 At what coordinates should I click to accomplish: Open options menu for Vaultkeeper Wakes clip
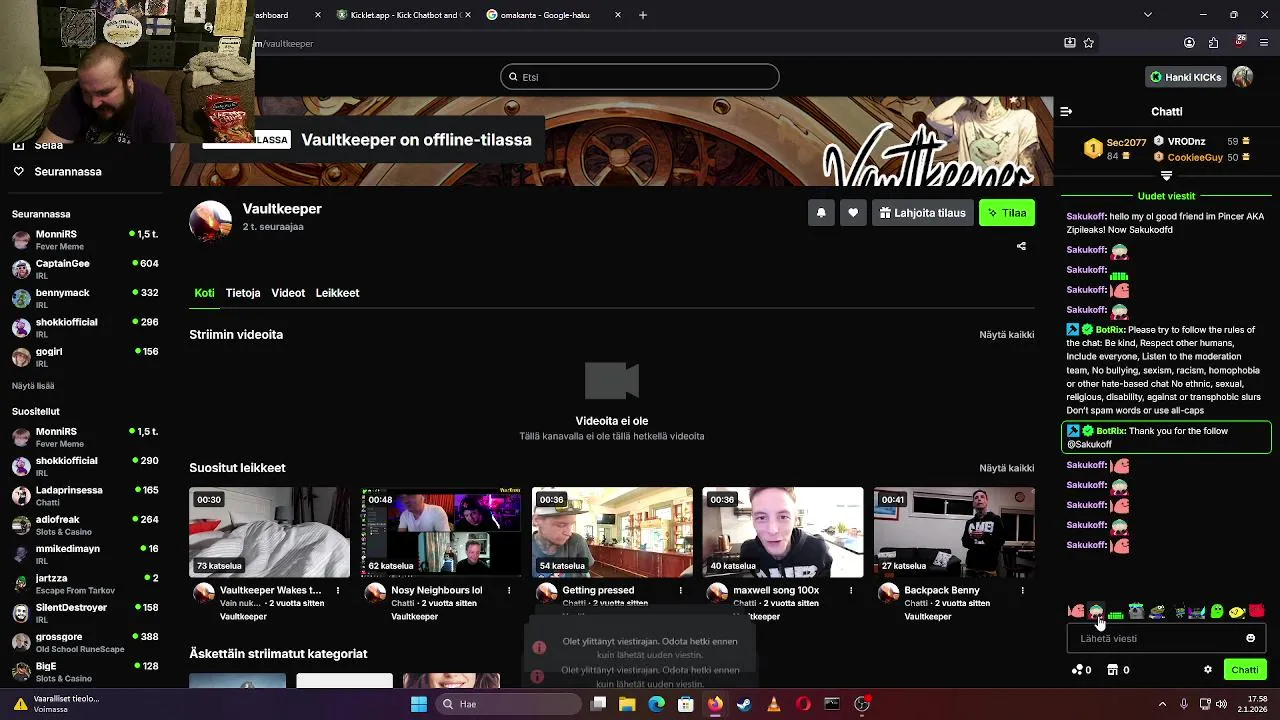click(338, 591)
